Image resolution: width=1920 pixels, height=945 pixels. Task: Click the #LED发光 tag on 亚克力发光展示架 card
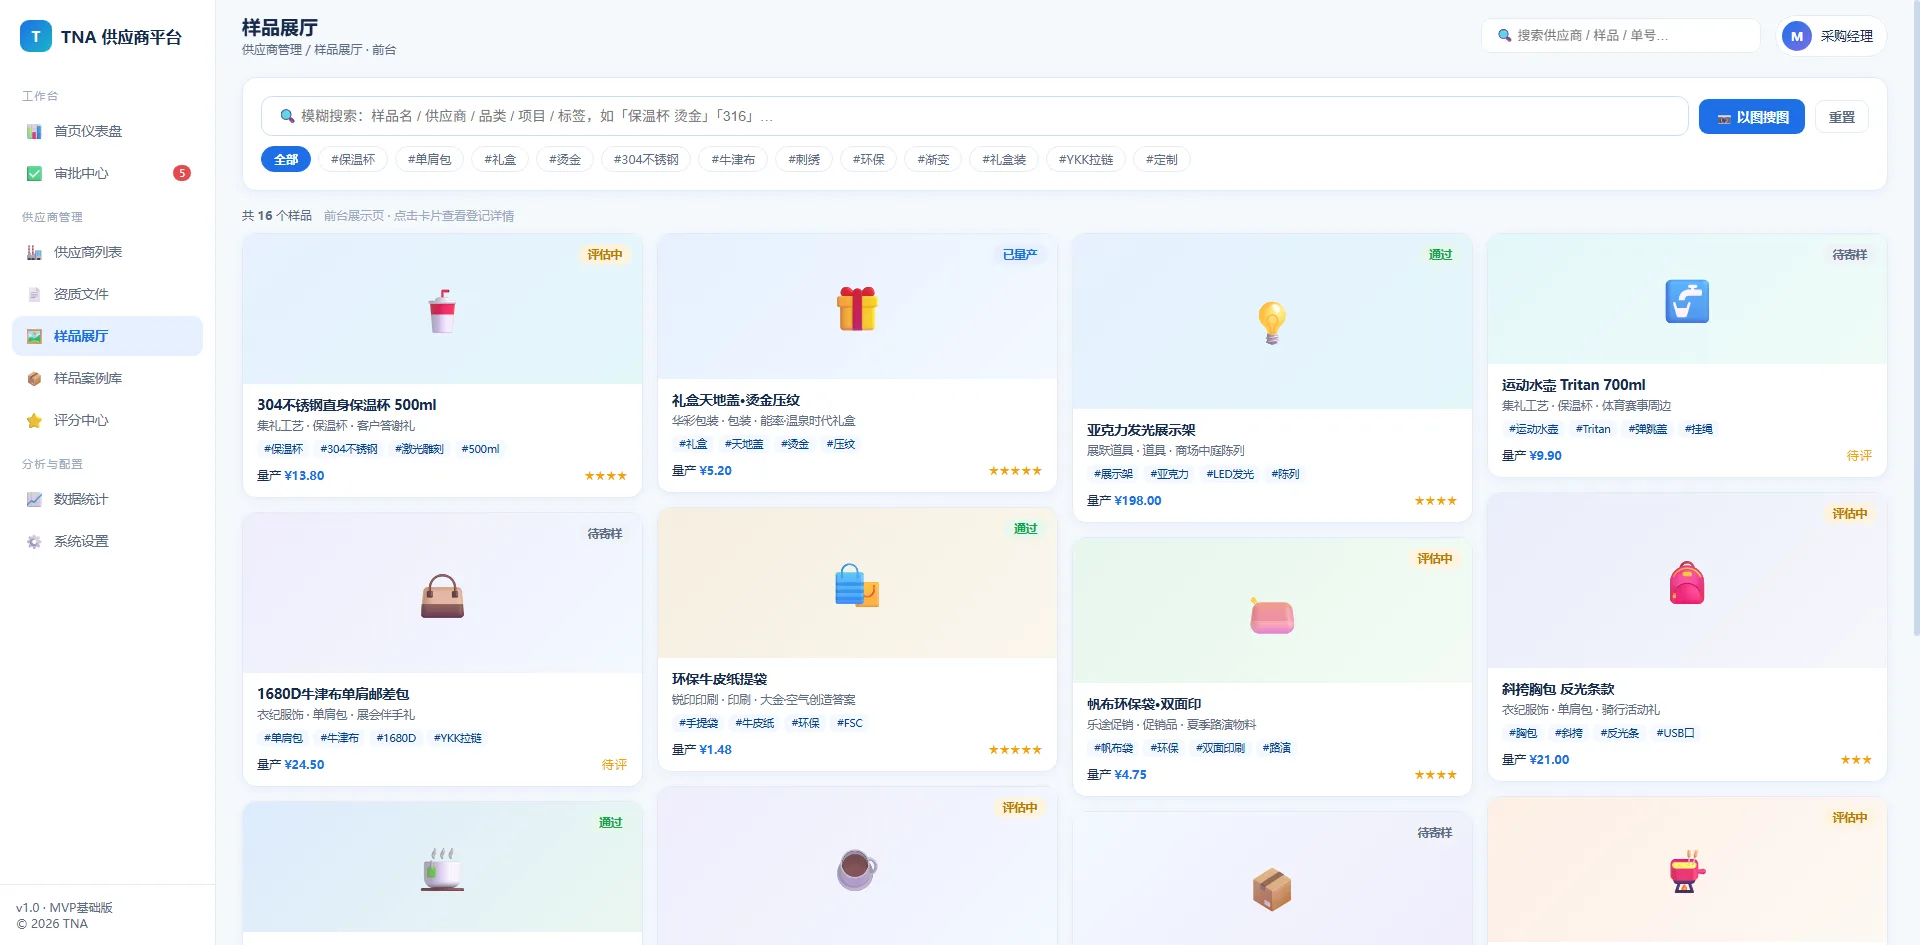point(1230,475)
